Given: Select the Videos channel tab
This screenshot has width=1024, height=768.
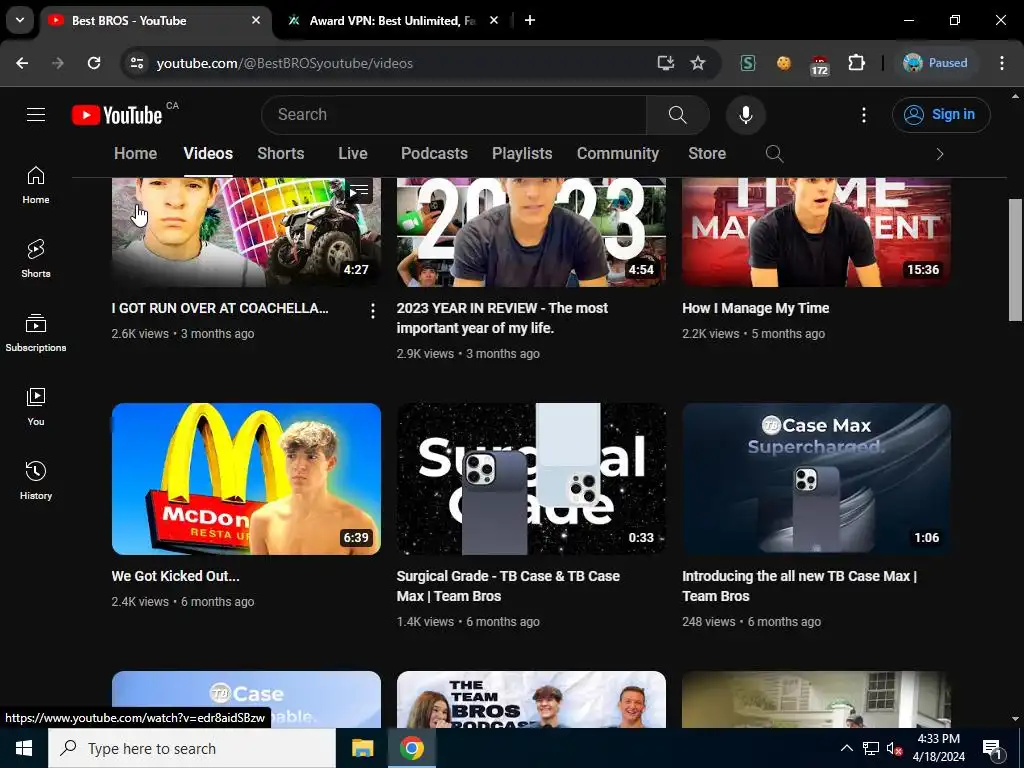Looking at the screenshot, I should pyautogui.click(x=208, y=153).
